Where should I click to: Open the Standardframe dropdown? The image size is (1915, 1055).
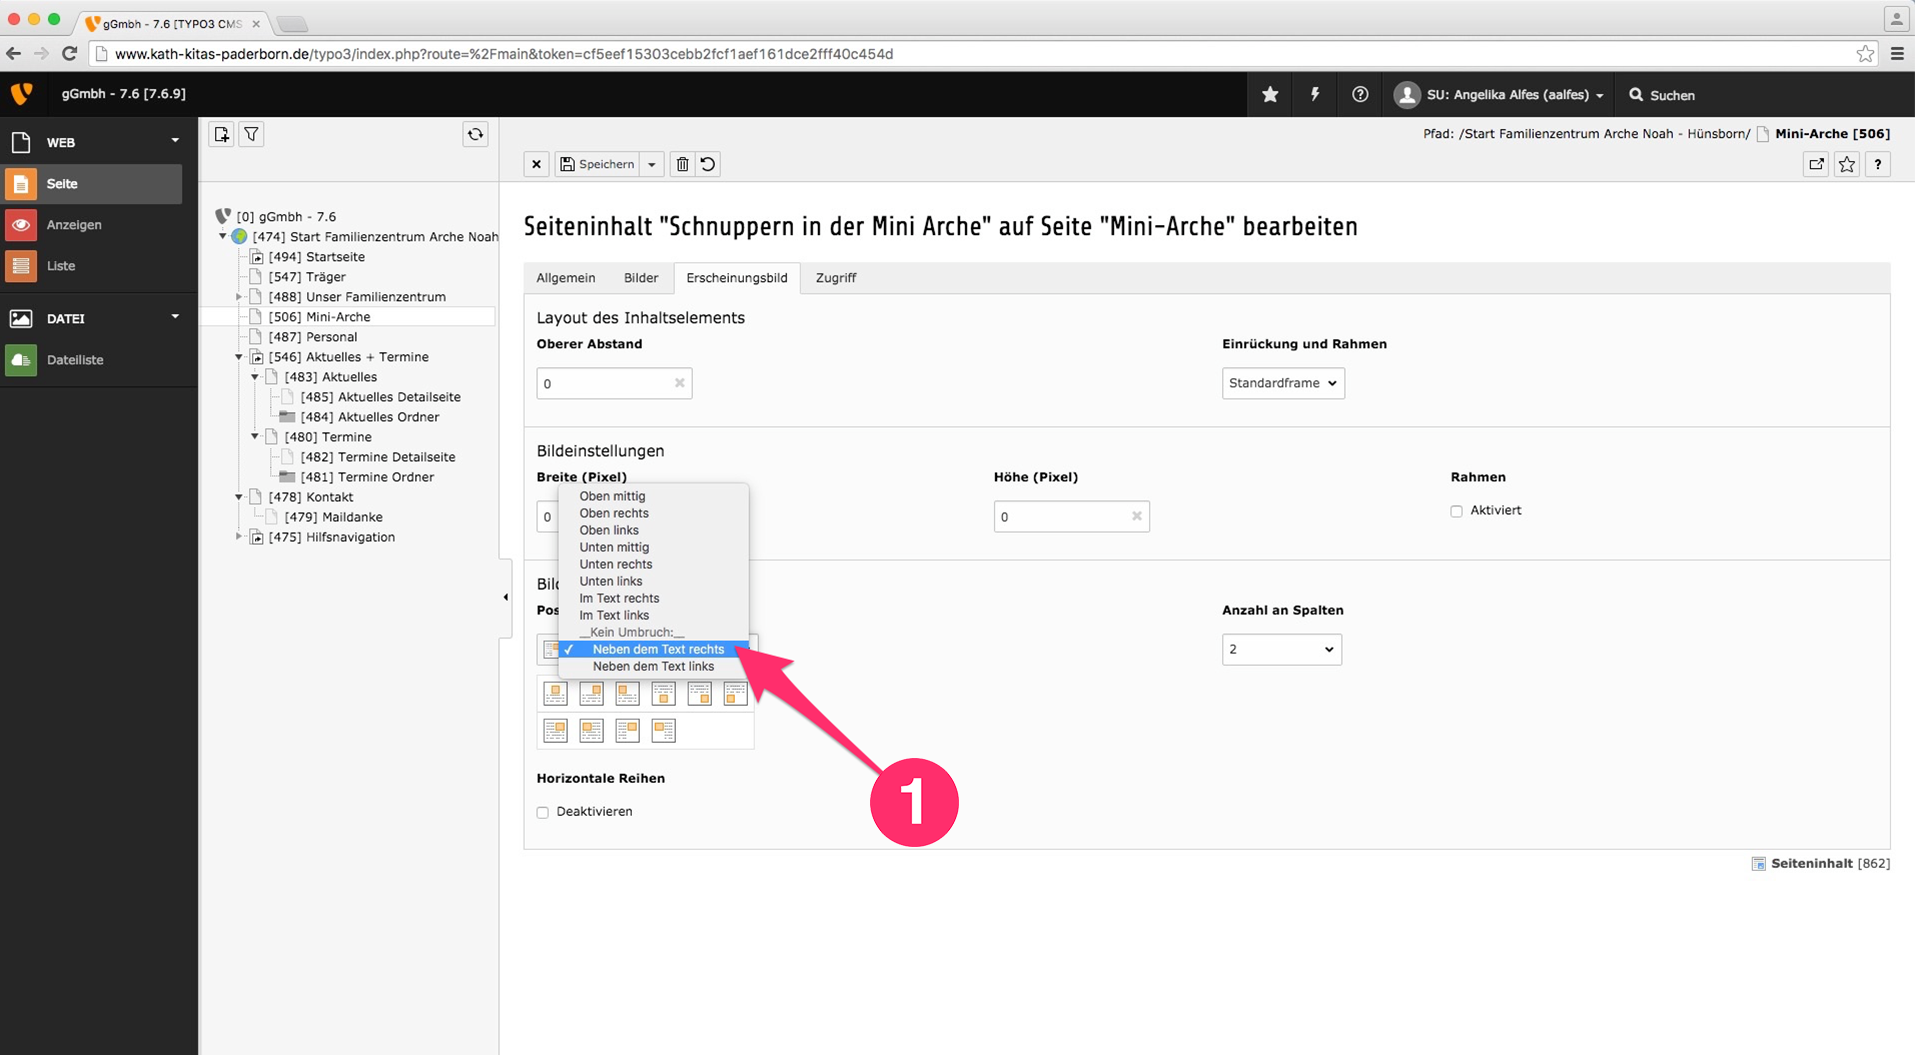point(1282,383)
